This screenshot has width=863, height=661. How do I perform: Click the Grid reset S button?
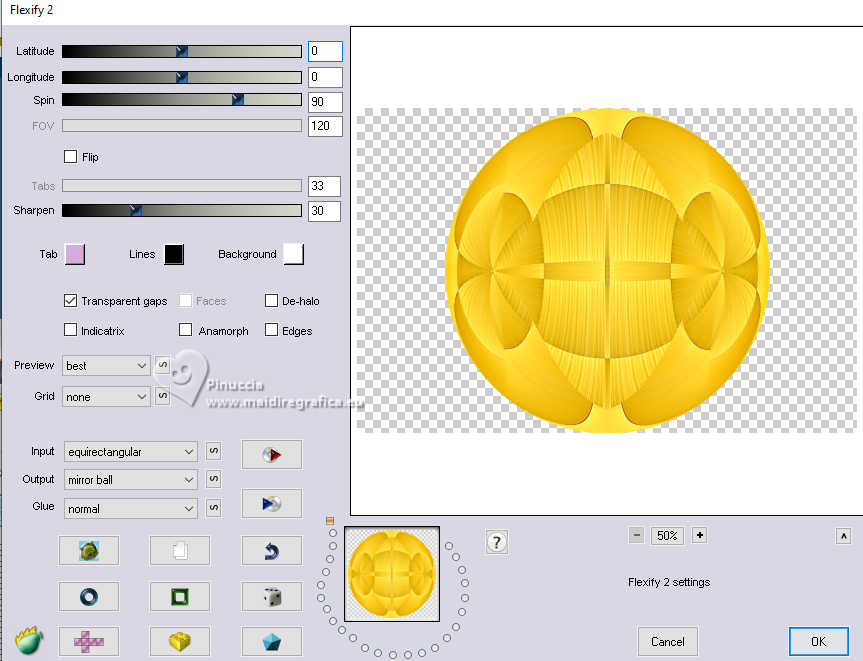(162, 396)
